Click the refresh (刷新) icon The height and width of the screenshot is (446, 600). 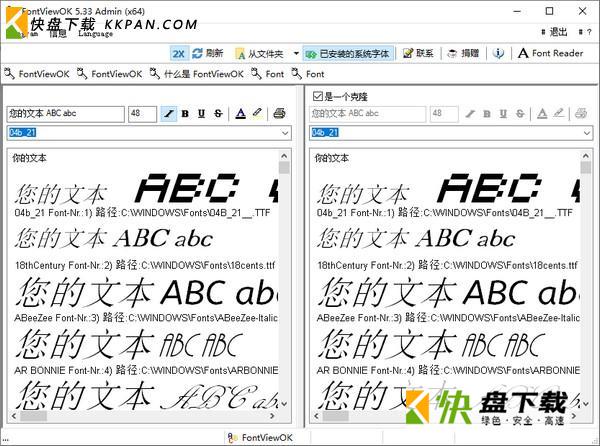click(197, 53)
